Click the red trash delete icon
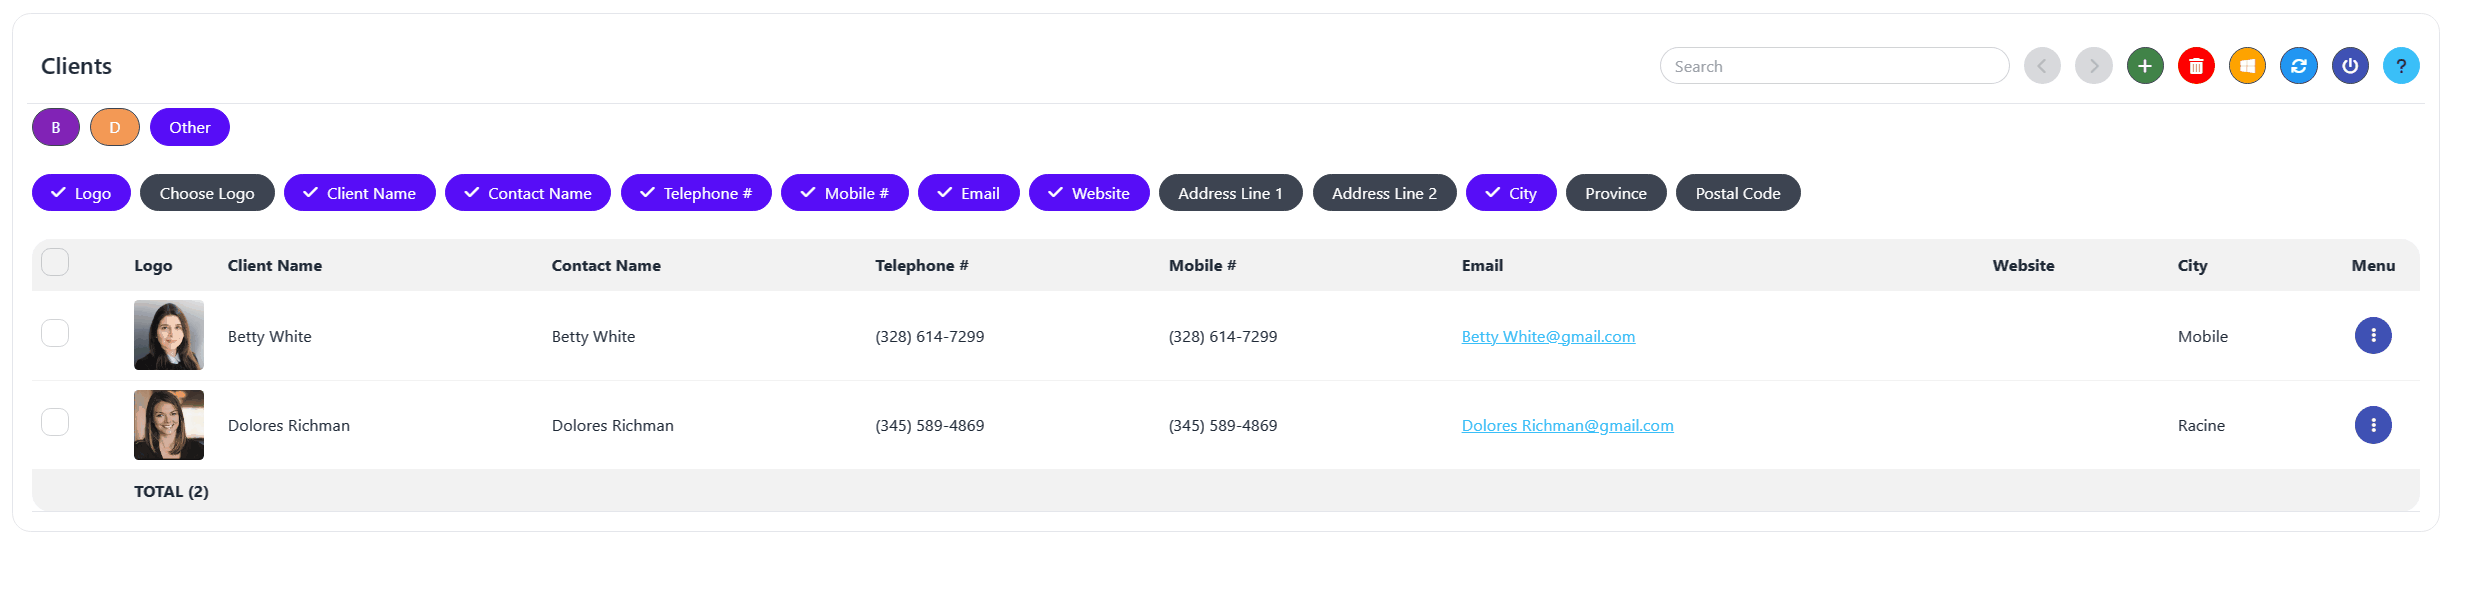This screenshot has width=2465, height=606. 2196,66
